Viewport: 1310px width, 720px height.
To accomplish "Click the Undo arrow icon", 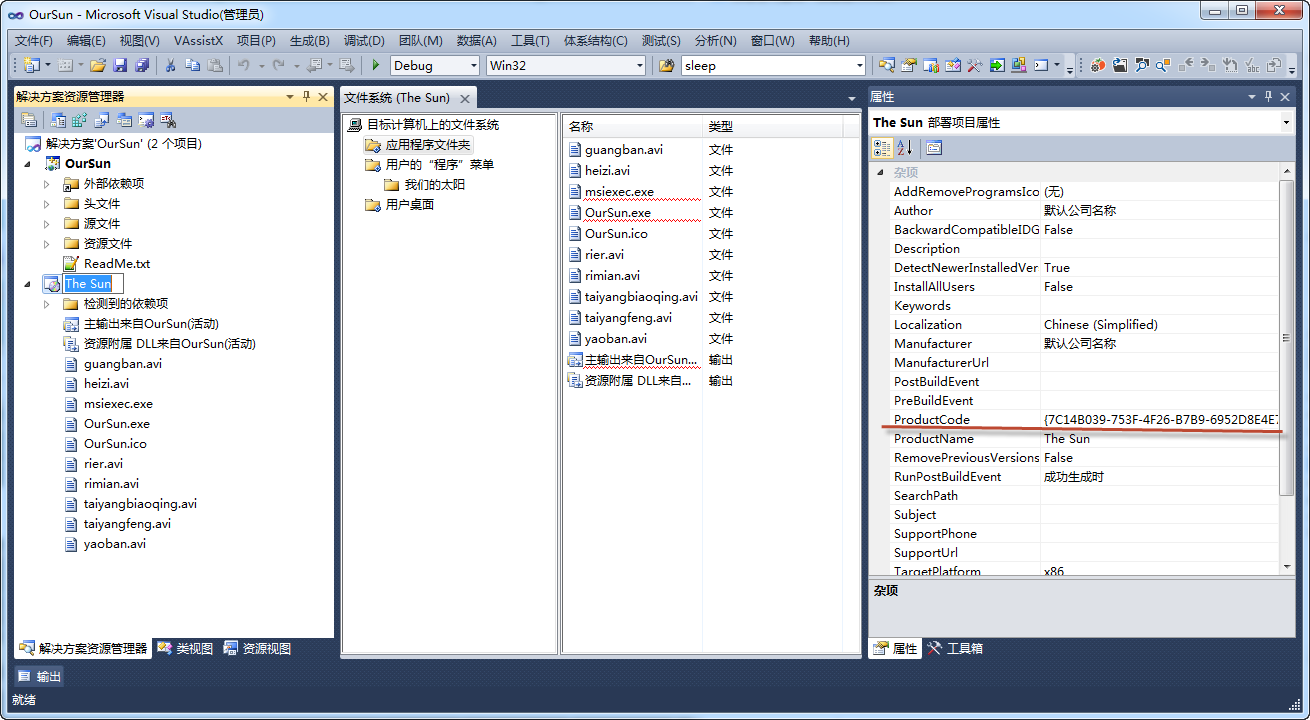I will click(x=243, y=65).
